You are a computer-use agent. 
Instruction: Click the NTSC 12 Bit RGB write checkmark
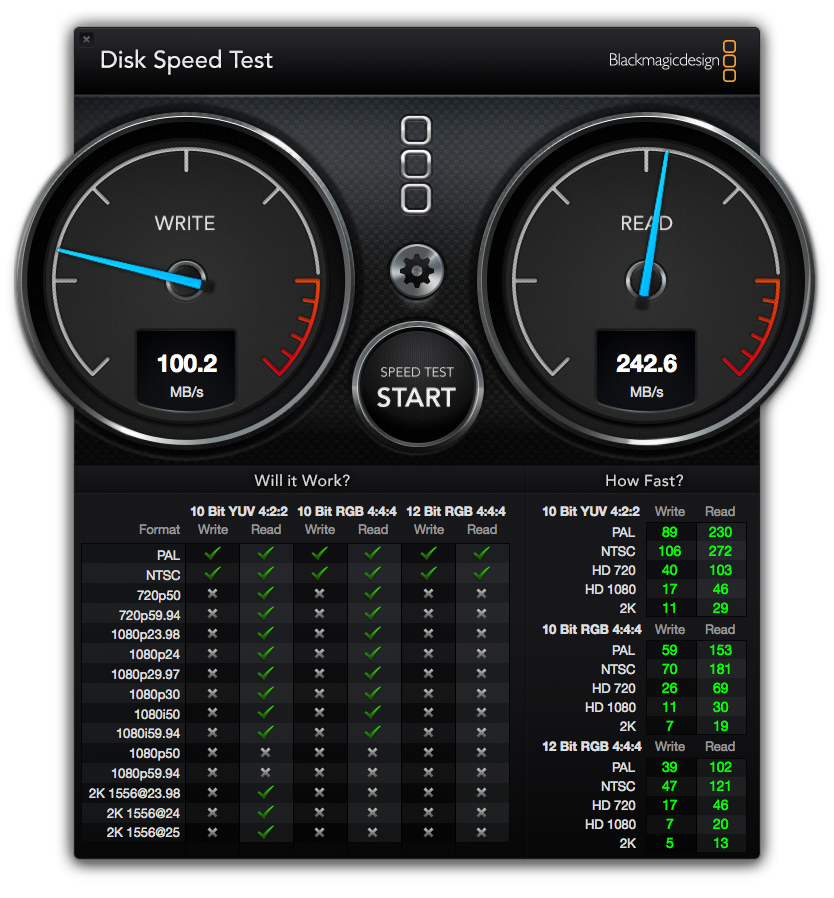pyautogui.click(x=428, y=573)
